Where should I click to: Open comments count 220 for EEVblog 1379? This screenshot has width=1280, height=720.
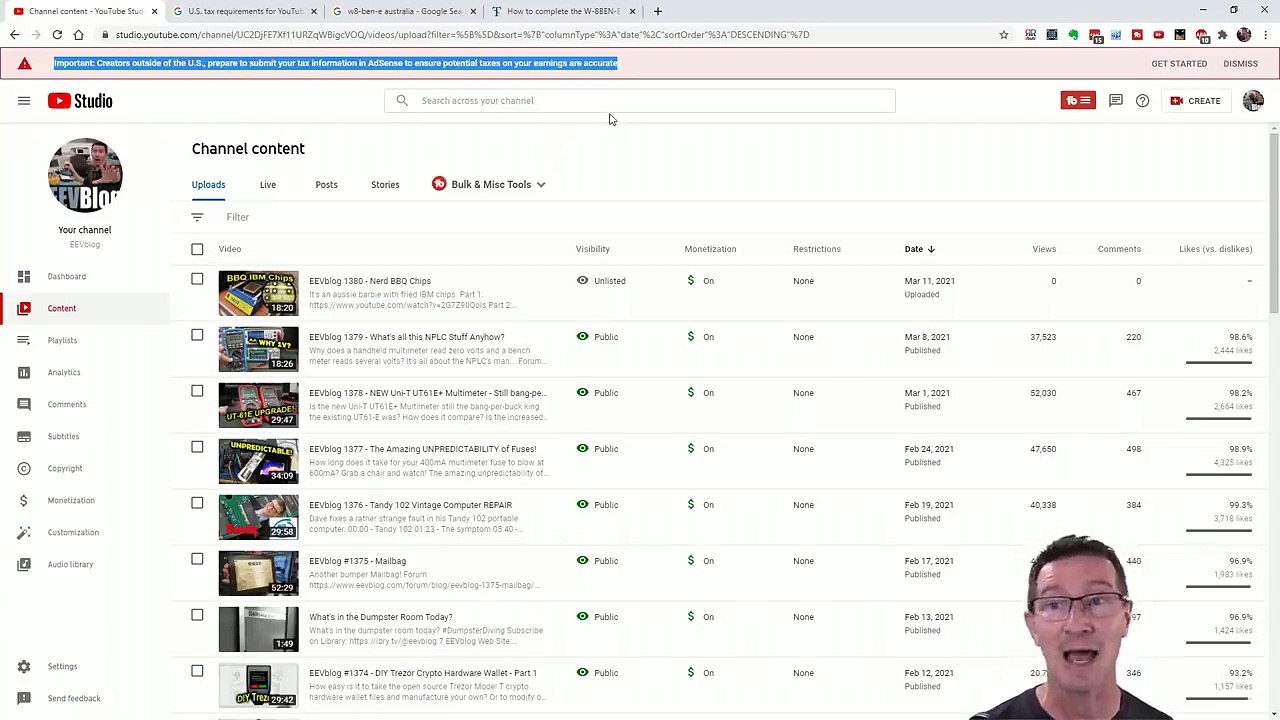click(x=1133, y=337)
